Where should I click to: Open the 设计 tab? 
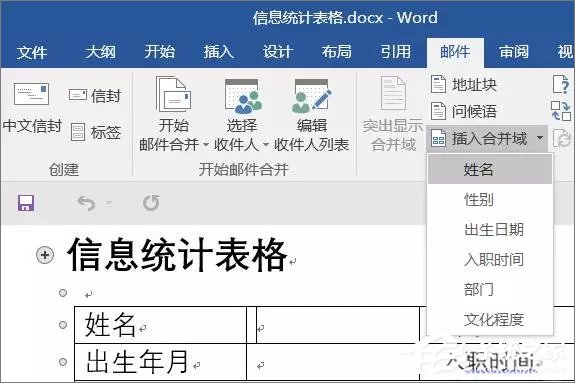tap(277, 51)
